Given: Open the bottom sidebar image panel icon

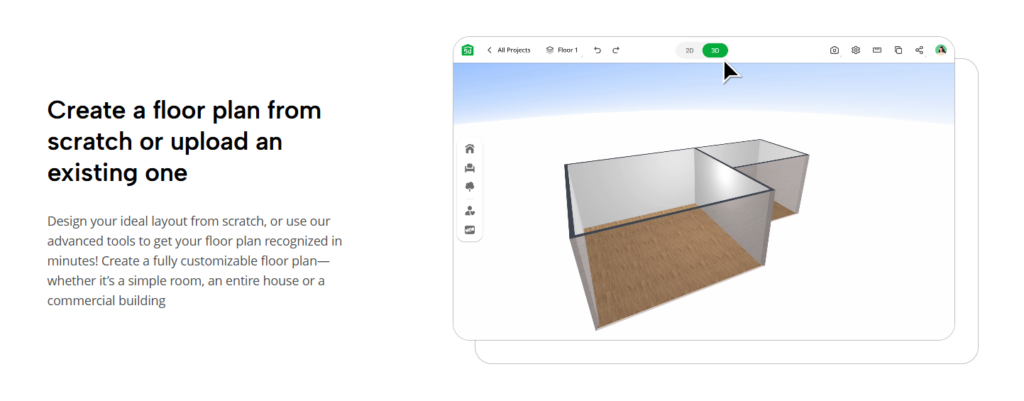Looking at the screenshot, I should [x=469, y=230].
